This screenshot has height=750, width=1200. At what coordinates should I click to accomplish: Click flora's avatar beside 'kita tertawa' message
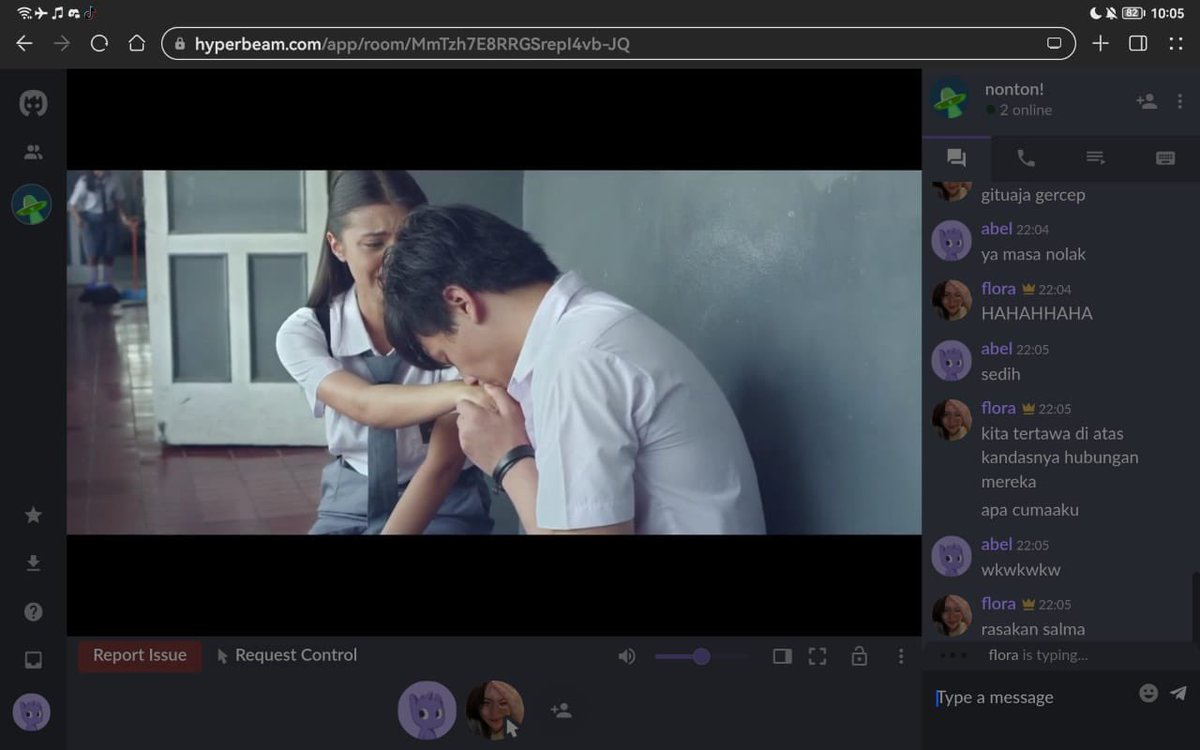pyautogui.click(x=951, y=420)
